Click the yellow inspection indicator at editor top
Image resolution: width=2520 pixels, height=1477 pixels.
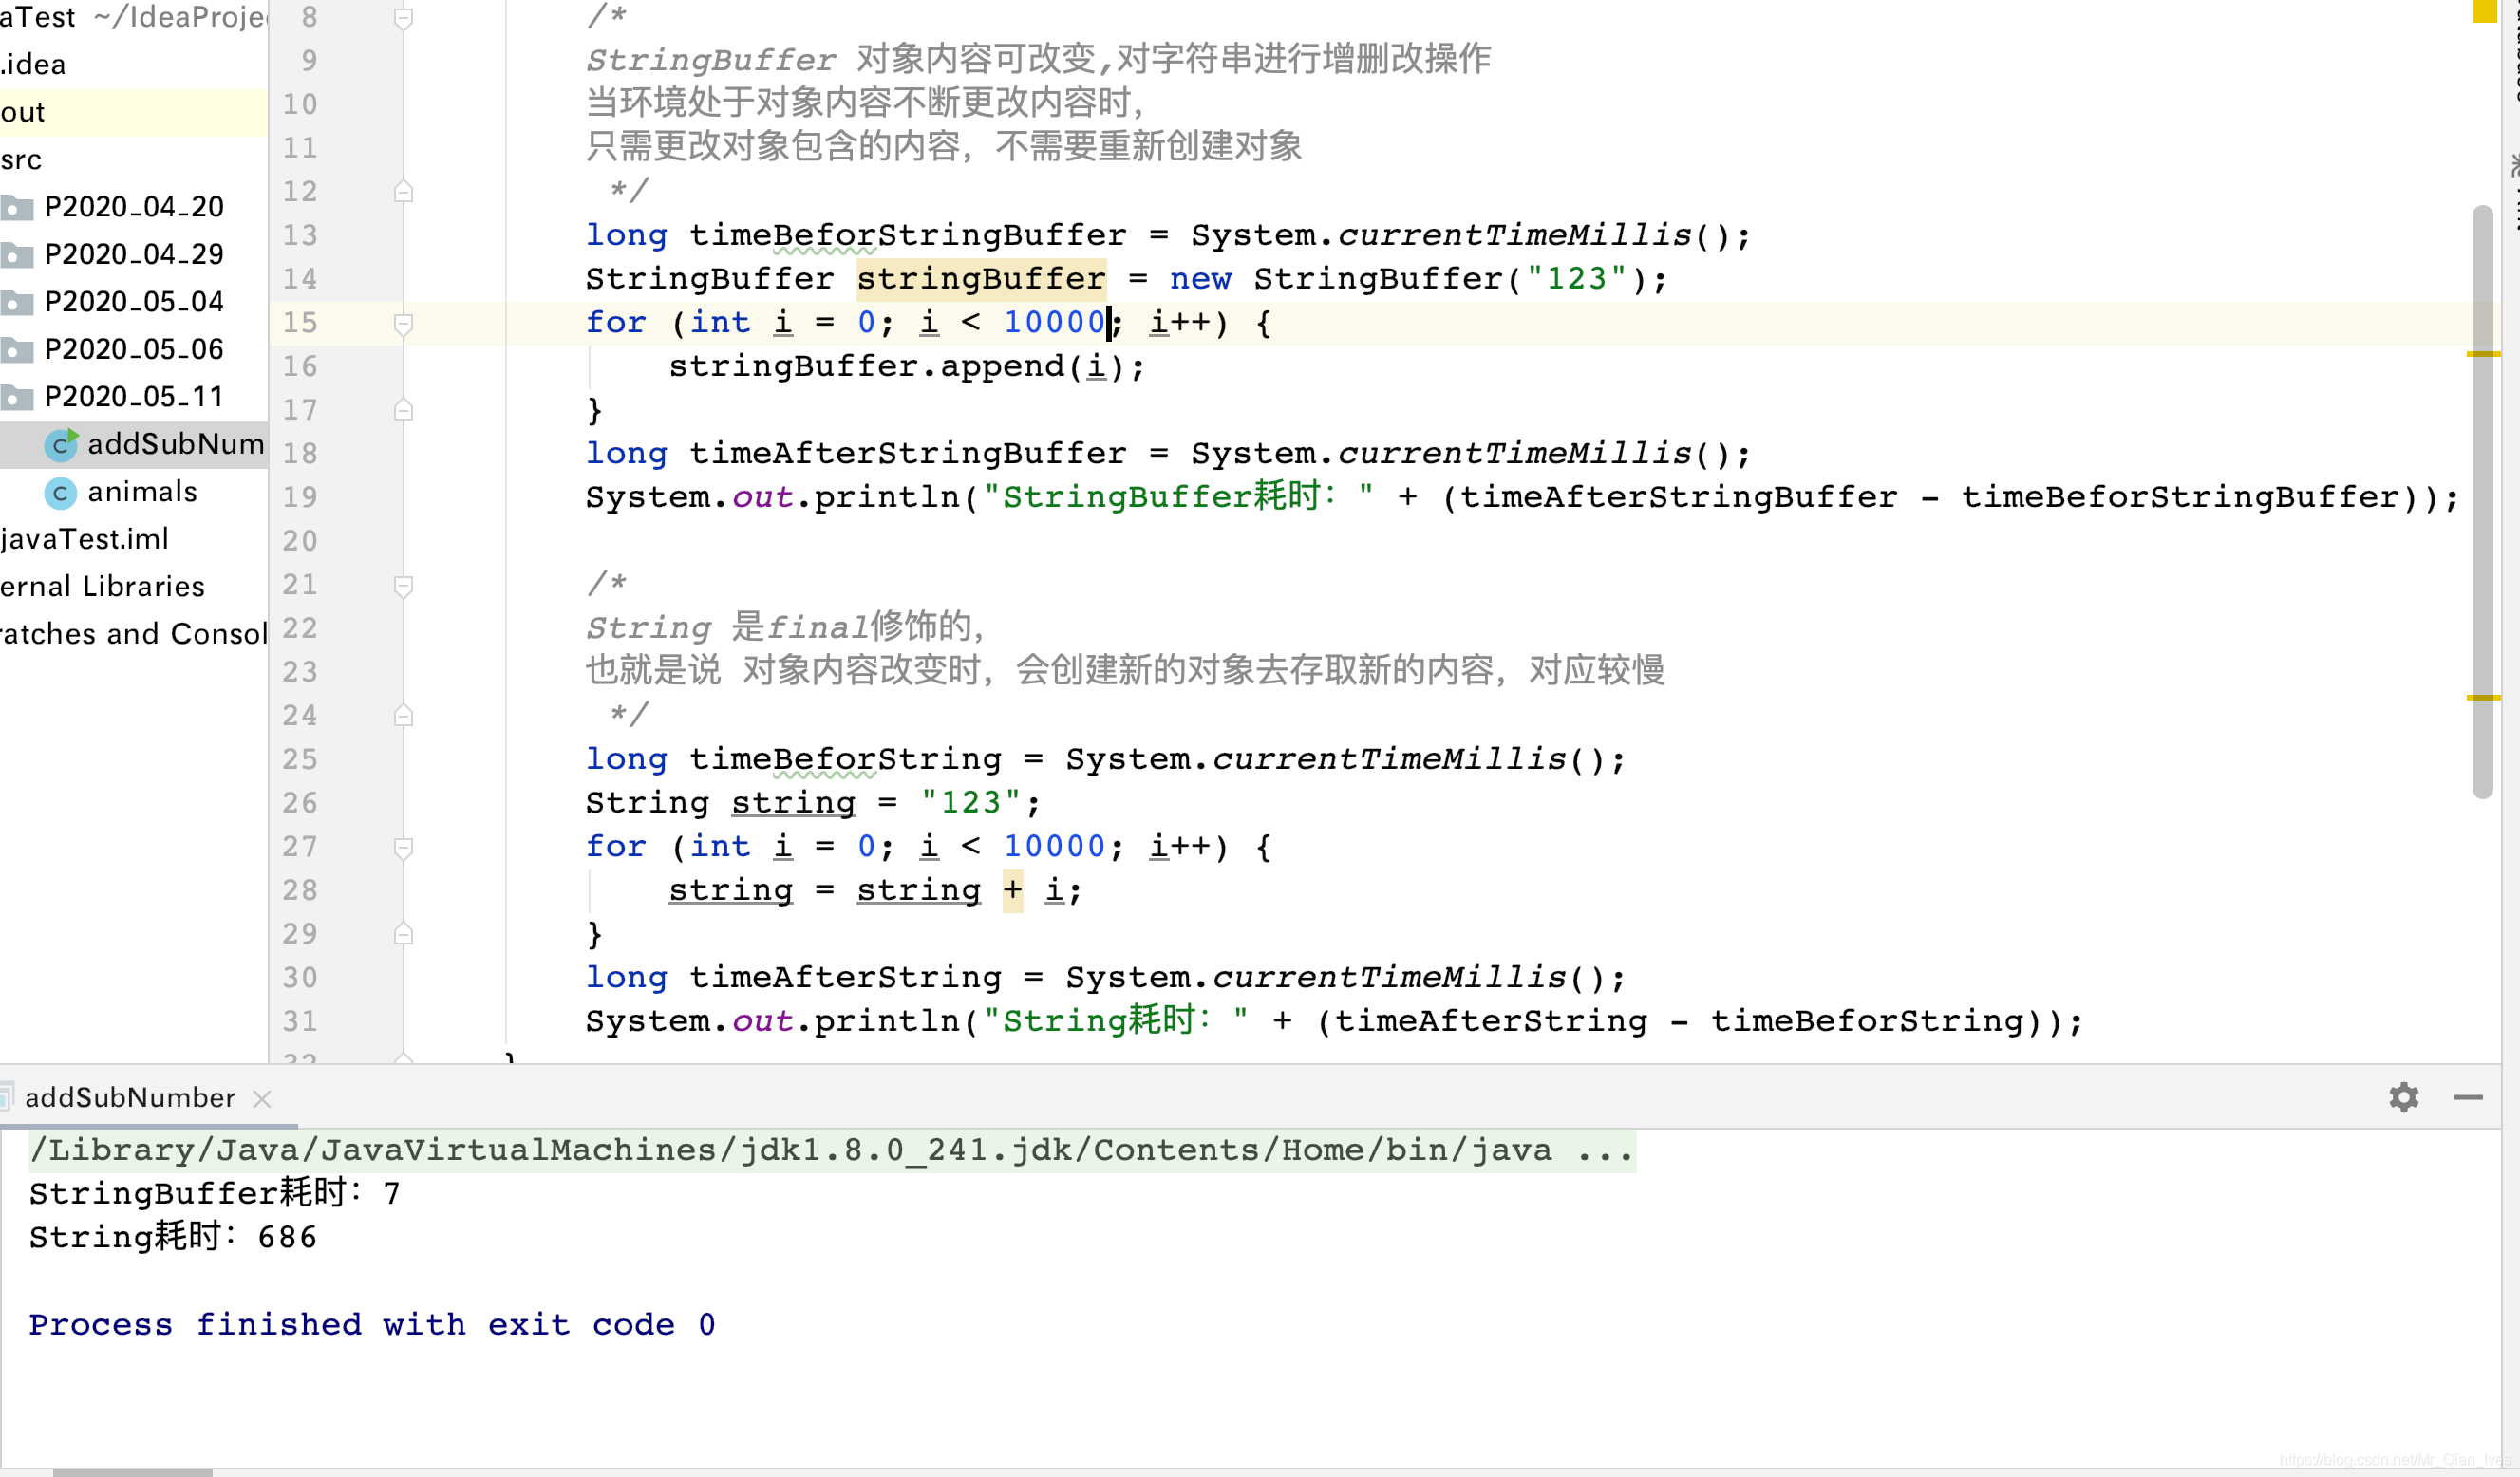(2484, 11)
